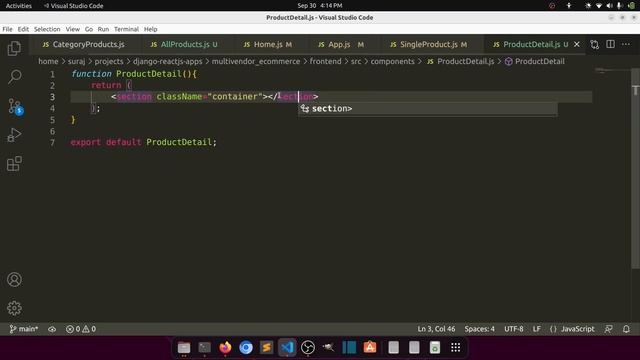Image resolution: width=640 pixels, height=360 pixels.
Task: Click django-reactjs-apps breadcrumb segment
Action: (167, 61)
